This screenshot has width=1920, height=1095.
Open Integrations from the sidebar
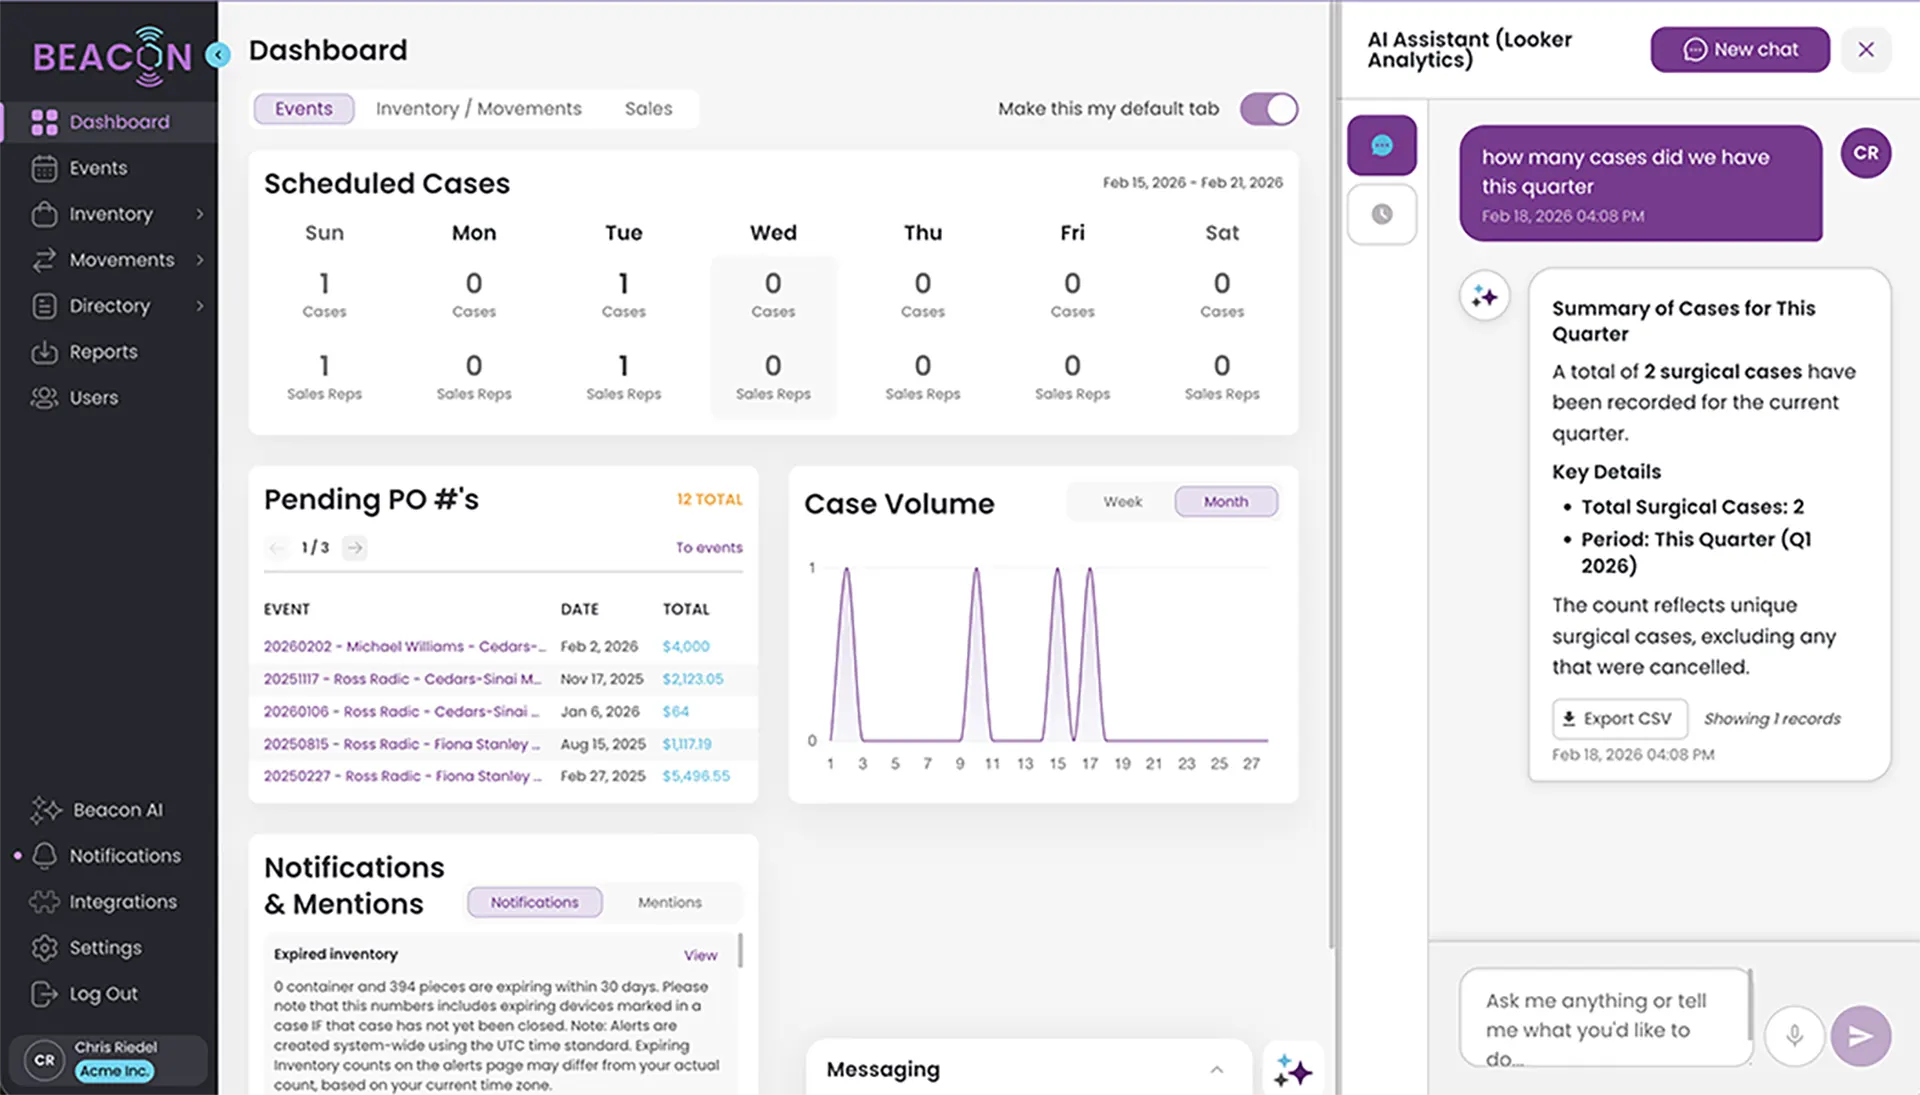click(122, 901)
